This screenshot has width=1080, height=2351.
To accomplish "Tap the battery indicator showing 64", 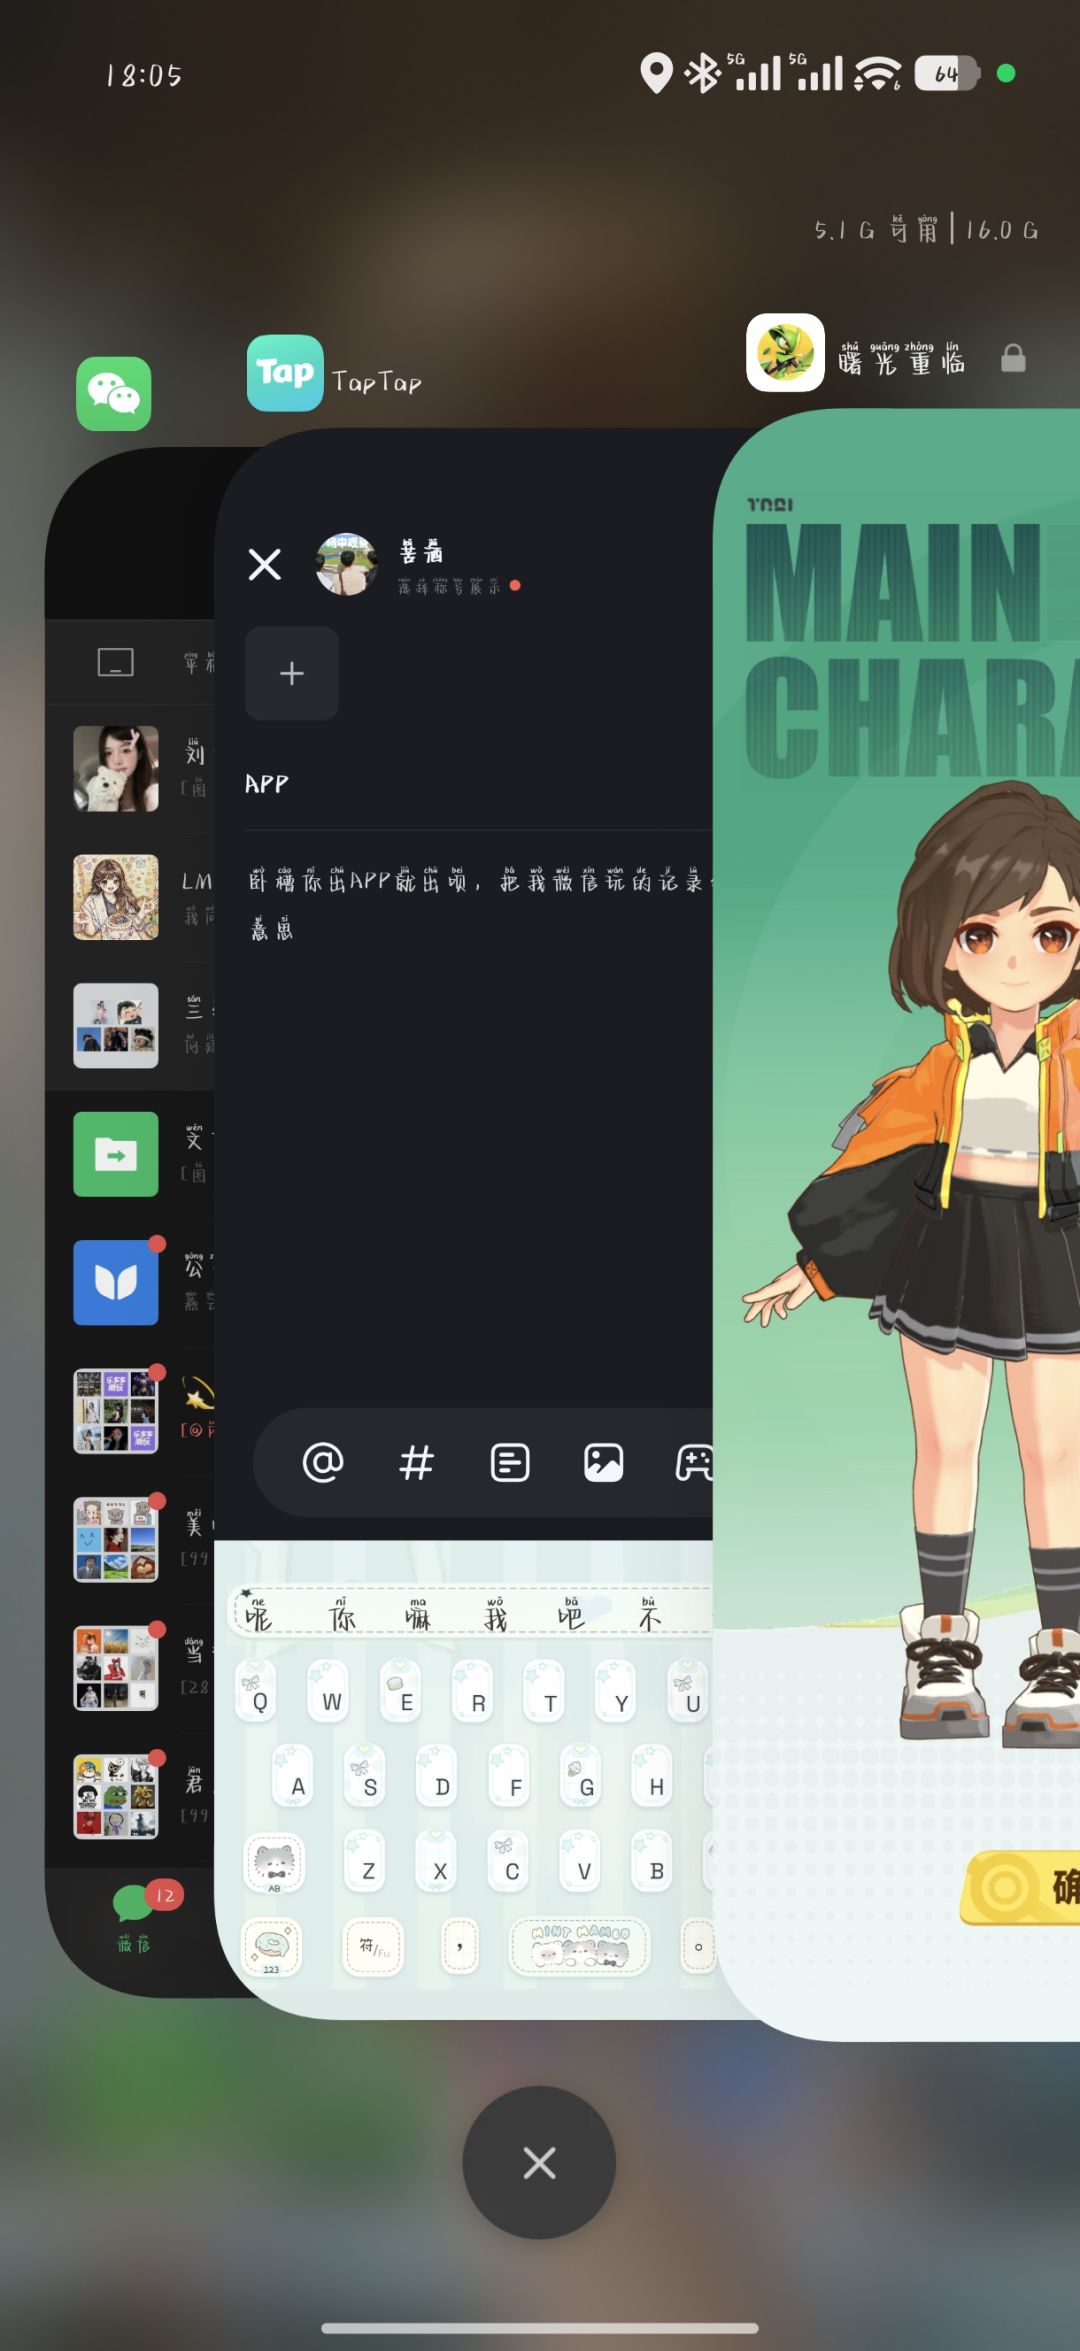I will coord(946,73).
